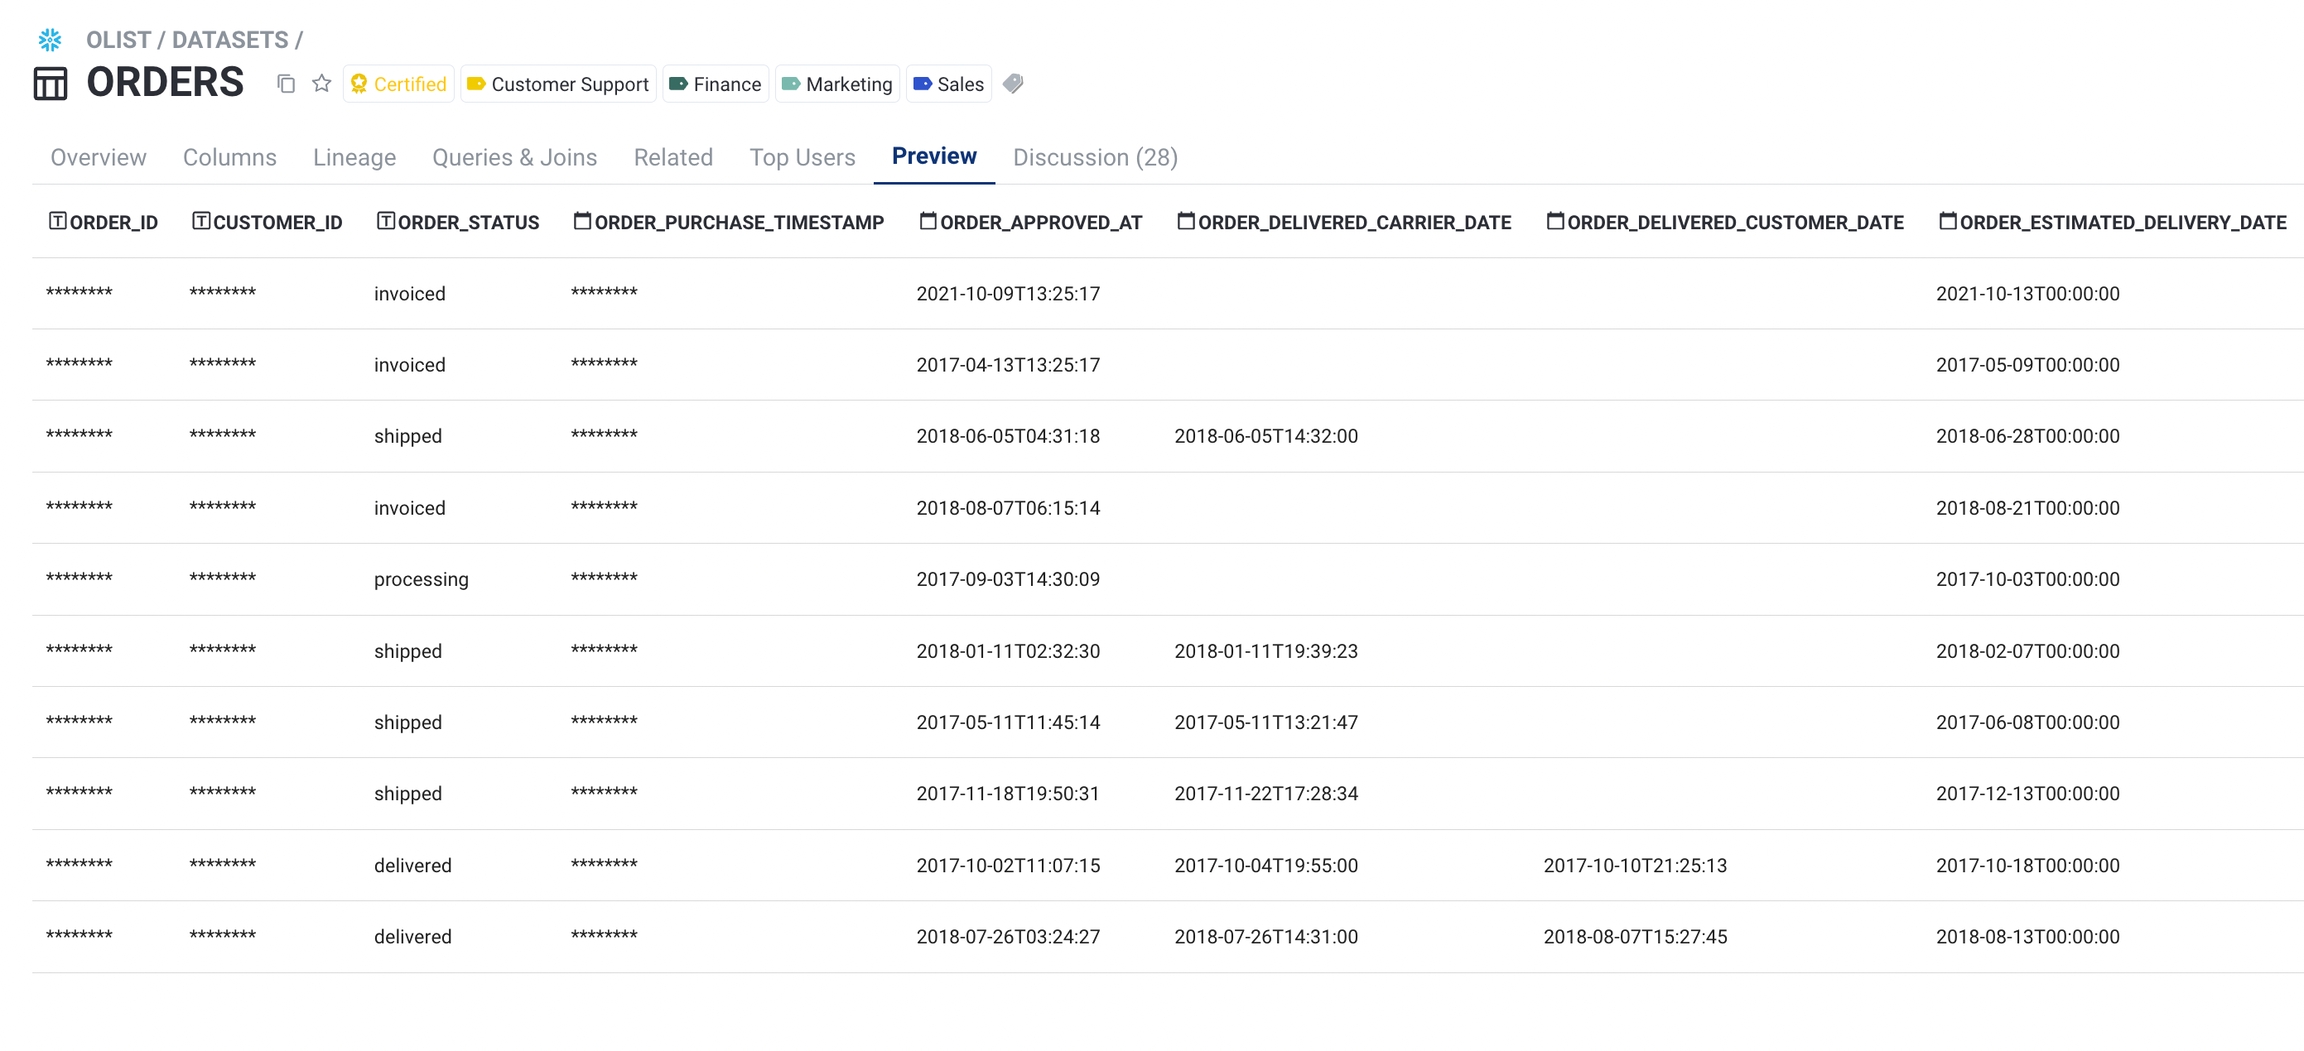Click the Marketing tag
Viewport: 2304px width, 1051px height.
tap(837, 84)
